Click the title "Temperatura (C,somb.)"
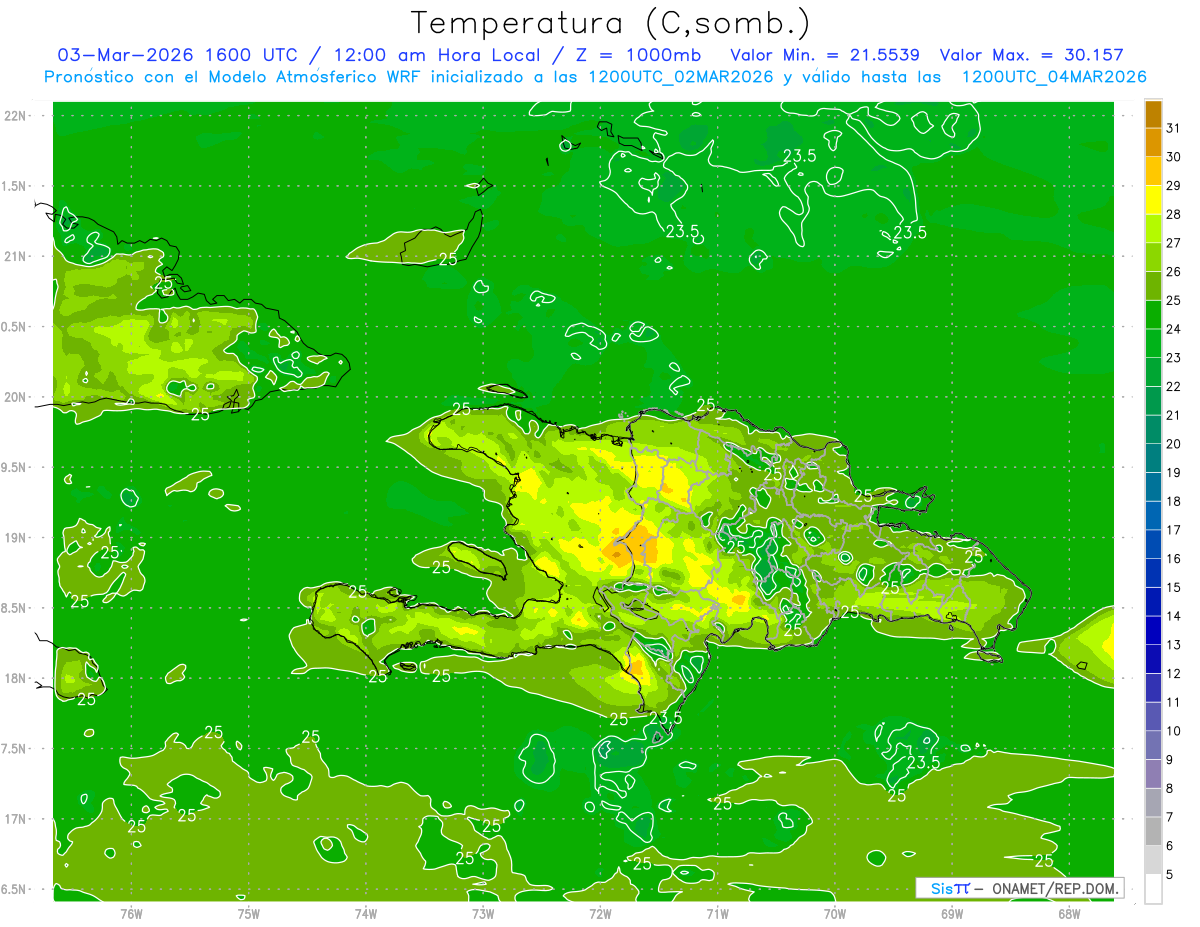This screenshot has height=927, width=1200. (610, 23)
